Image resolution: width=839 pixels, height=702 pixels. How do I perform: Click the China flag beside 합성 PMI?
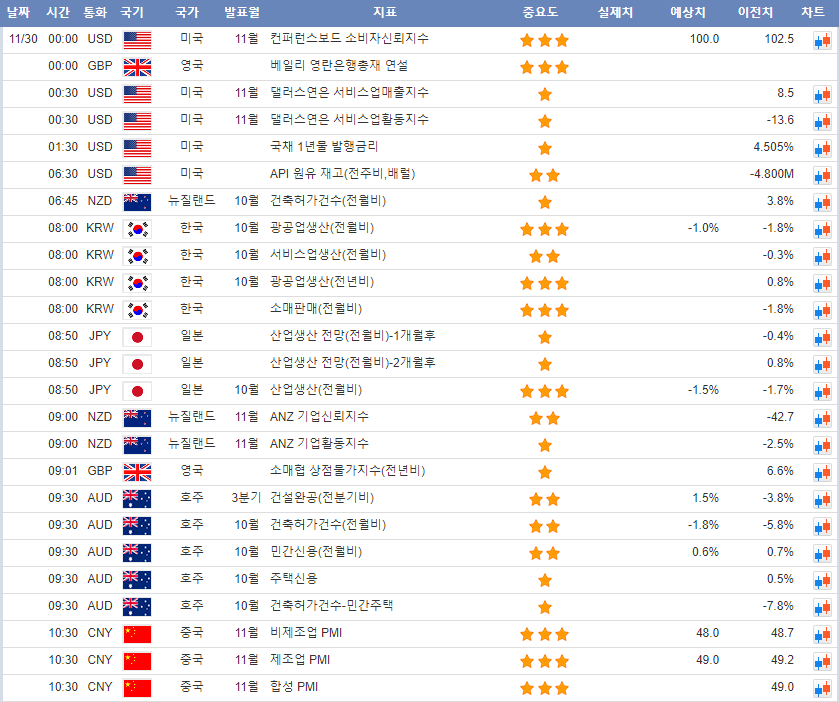pyautogui.click(x=136, y=687)
